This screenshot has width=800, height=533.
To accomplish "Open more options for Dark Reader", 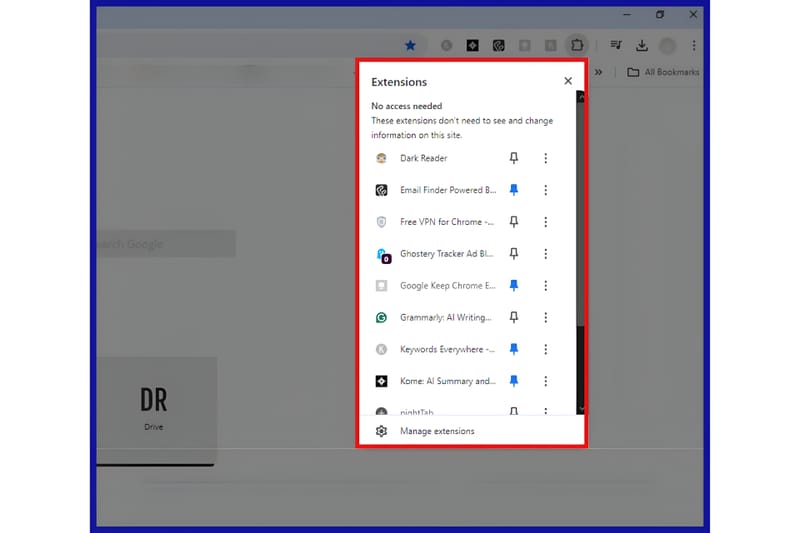I will pos(545,158).
